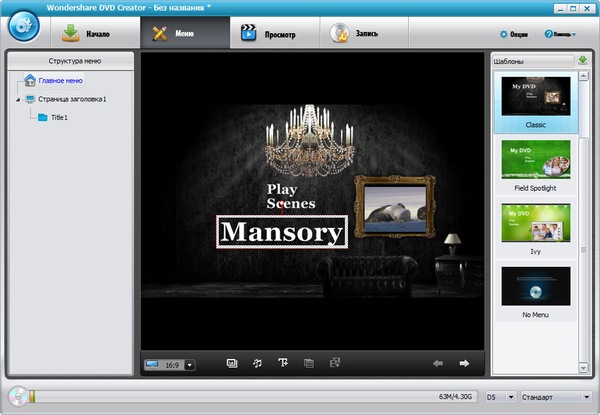Click the Mansory title text box
The width and height of the screenshot is (600, 415).
tap(281, 232)
